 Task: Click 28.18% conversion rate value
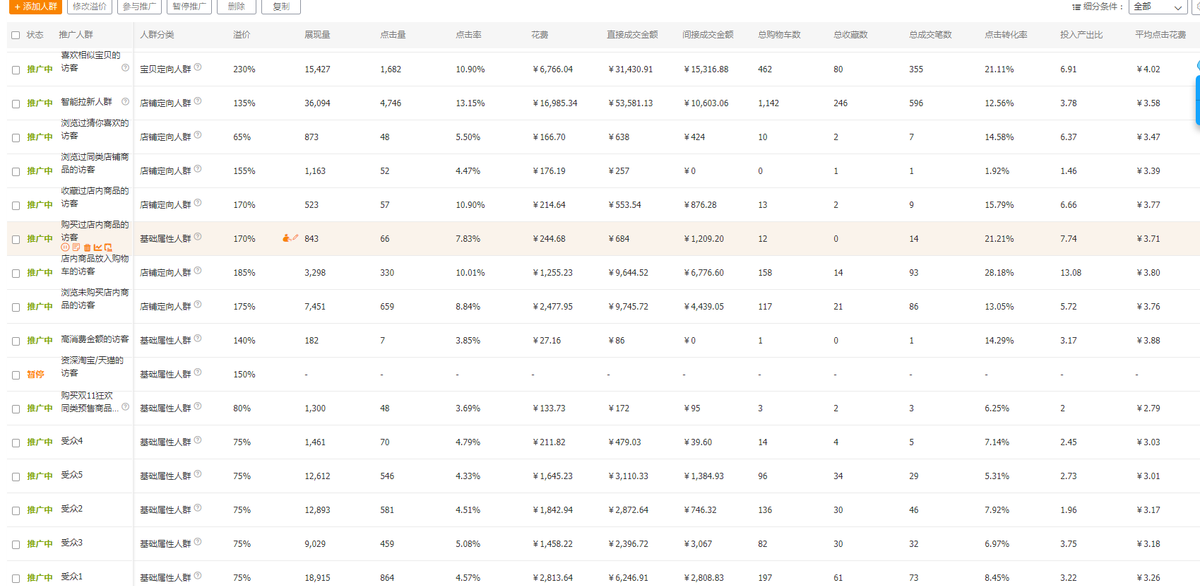pos(999,273)
